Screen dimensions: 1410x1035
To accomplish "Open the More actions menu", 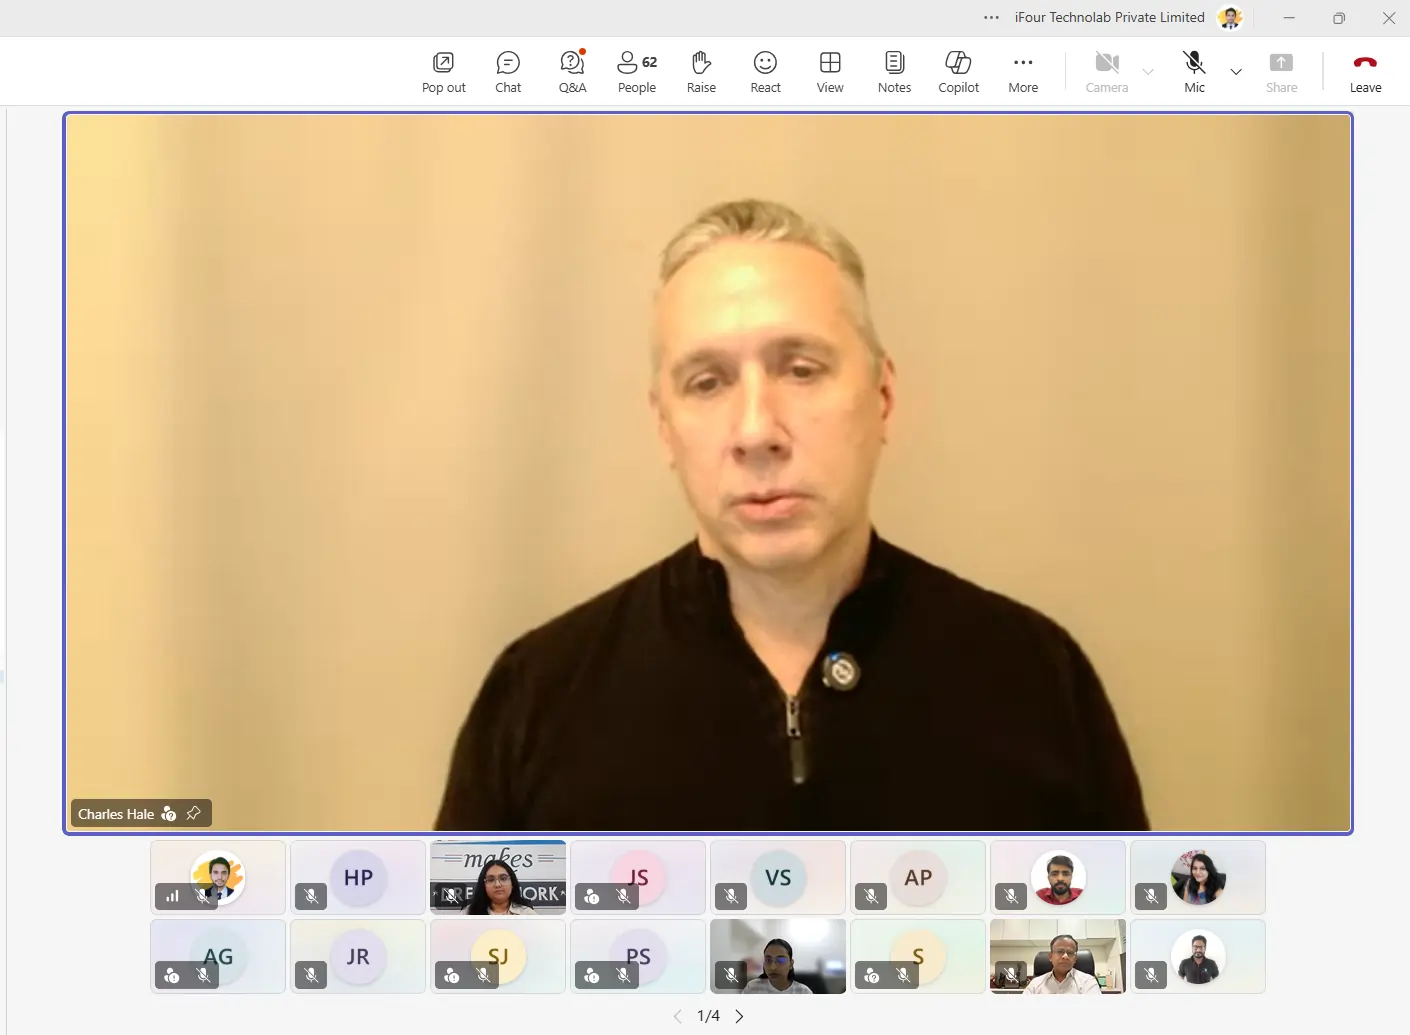I will click(x=1023, y=72).
